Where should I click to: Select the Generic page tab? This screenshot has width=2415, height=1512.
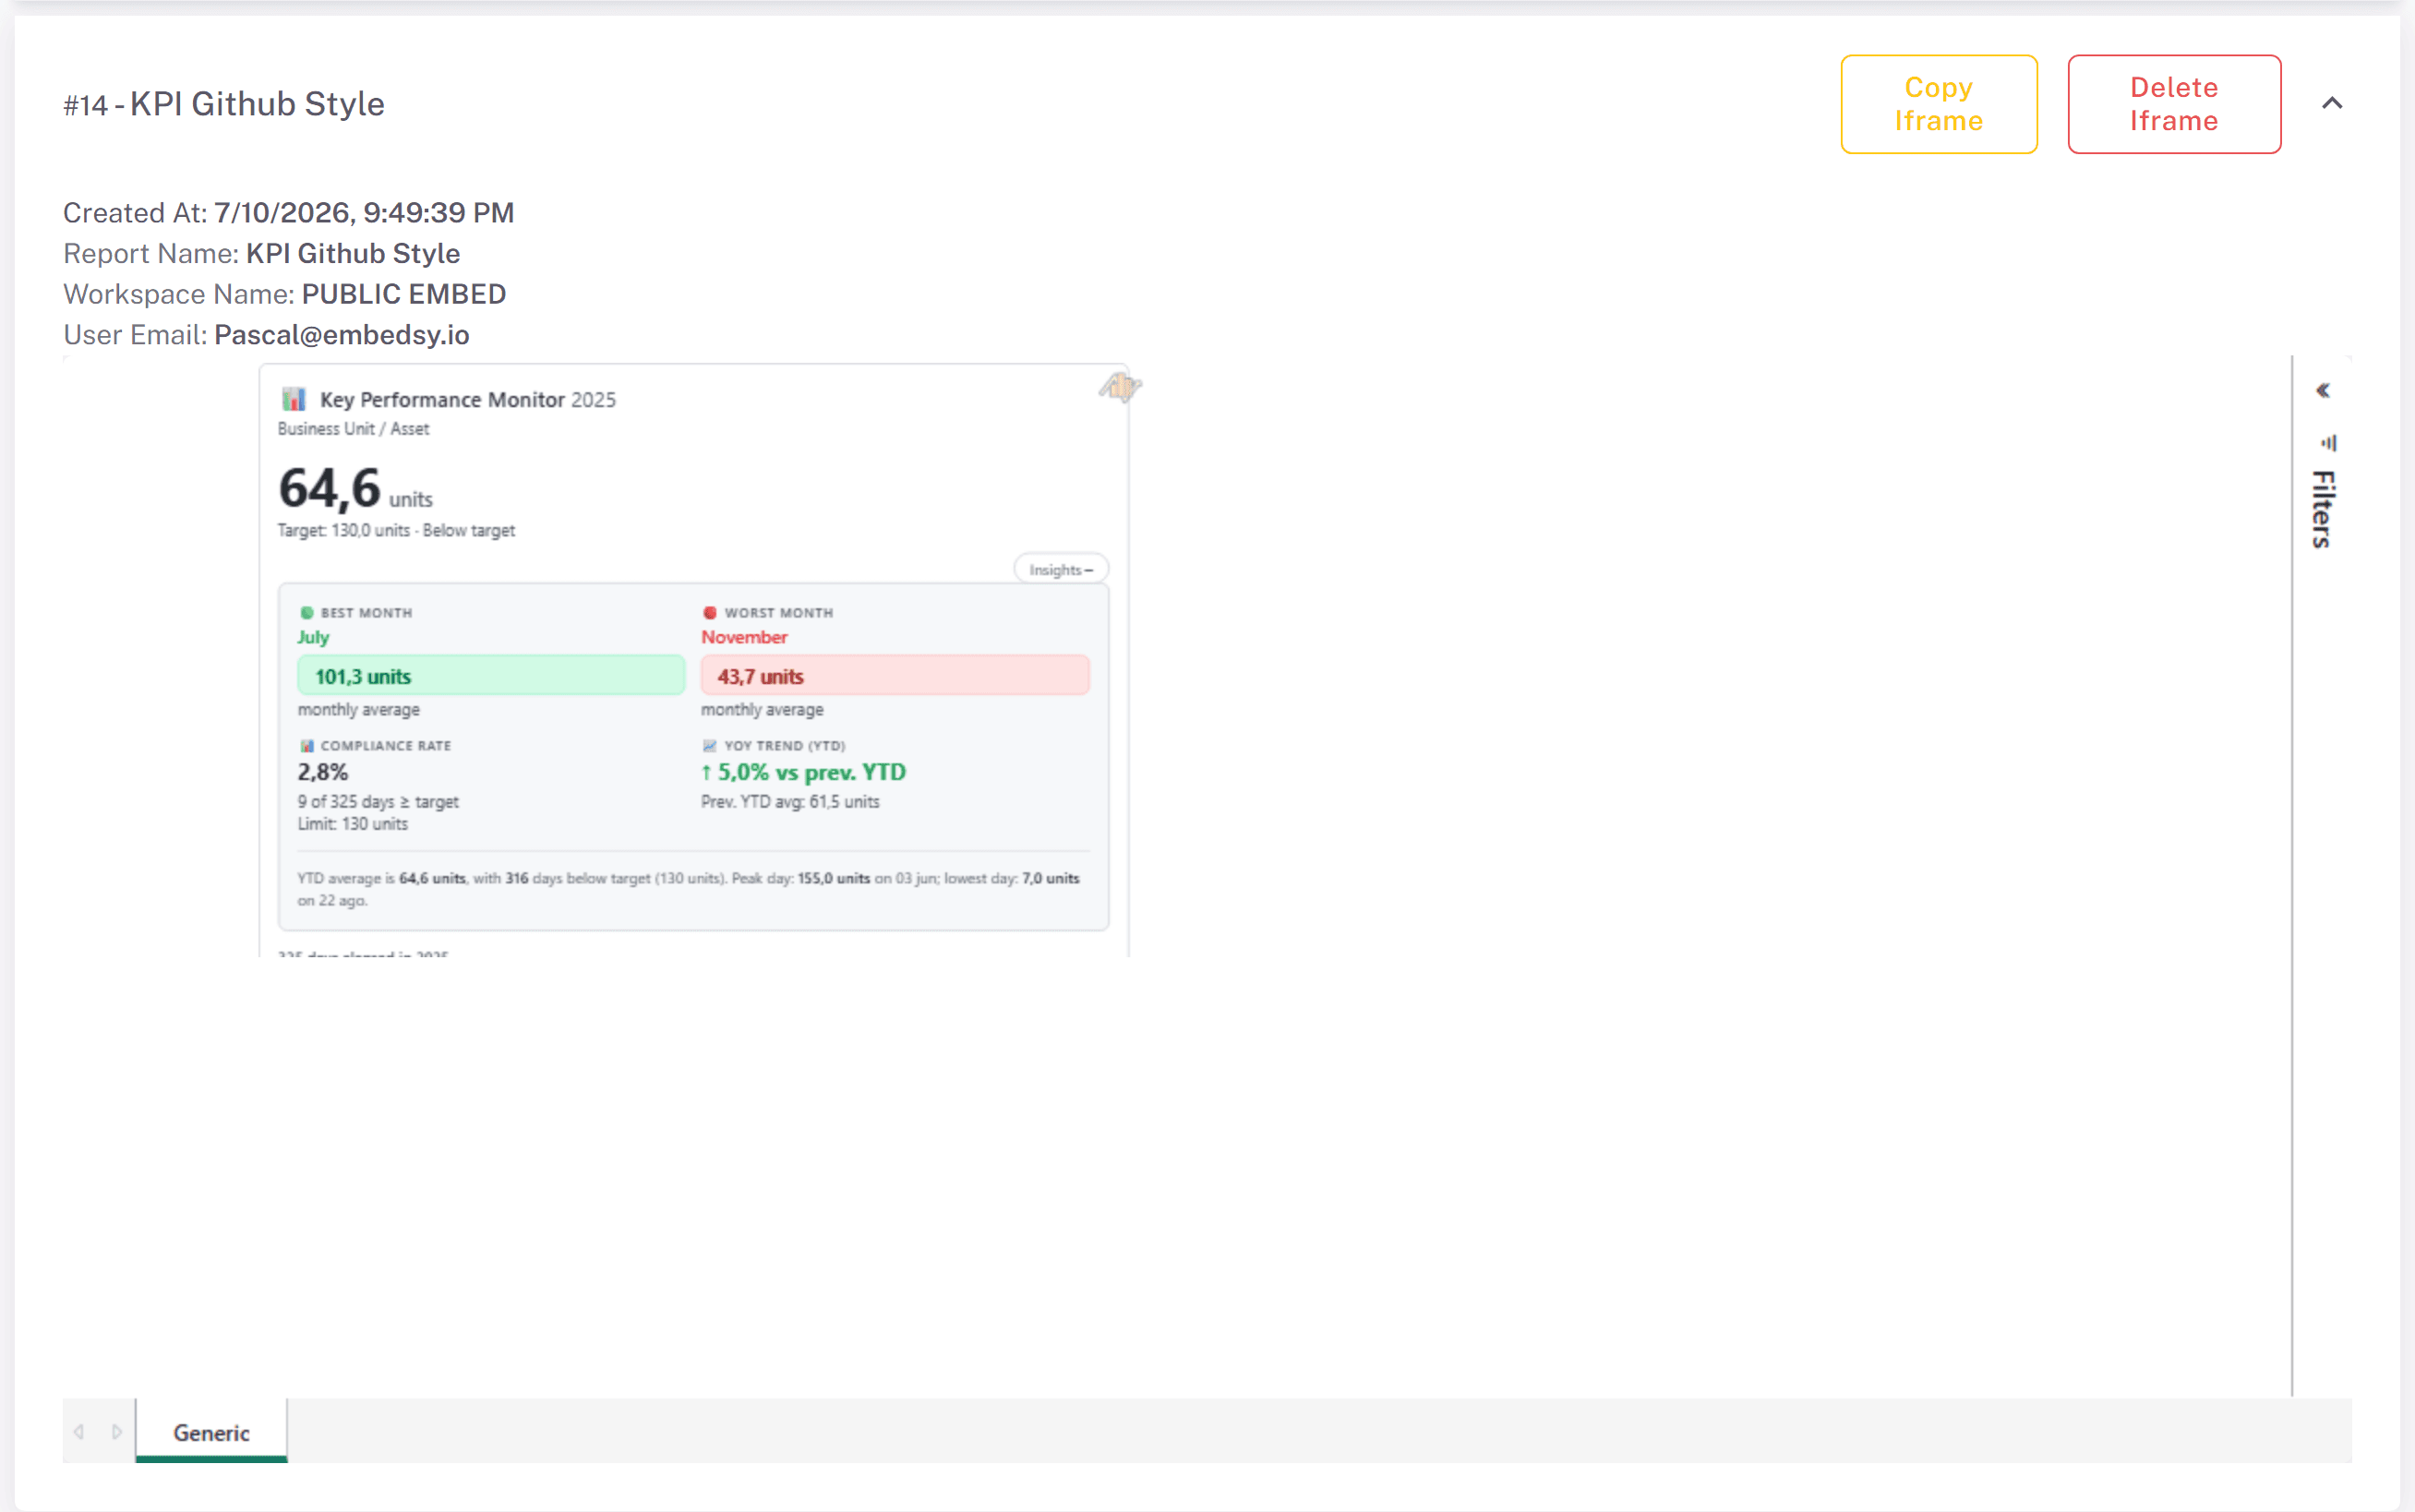pos(211,1432)
